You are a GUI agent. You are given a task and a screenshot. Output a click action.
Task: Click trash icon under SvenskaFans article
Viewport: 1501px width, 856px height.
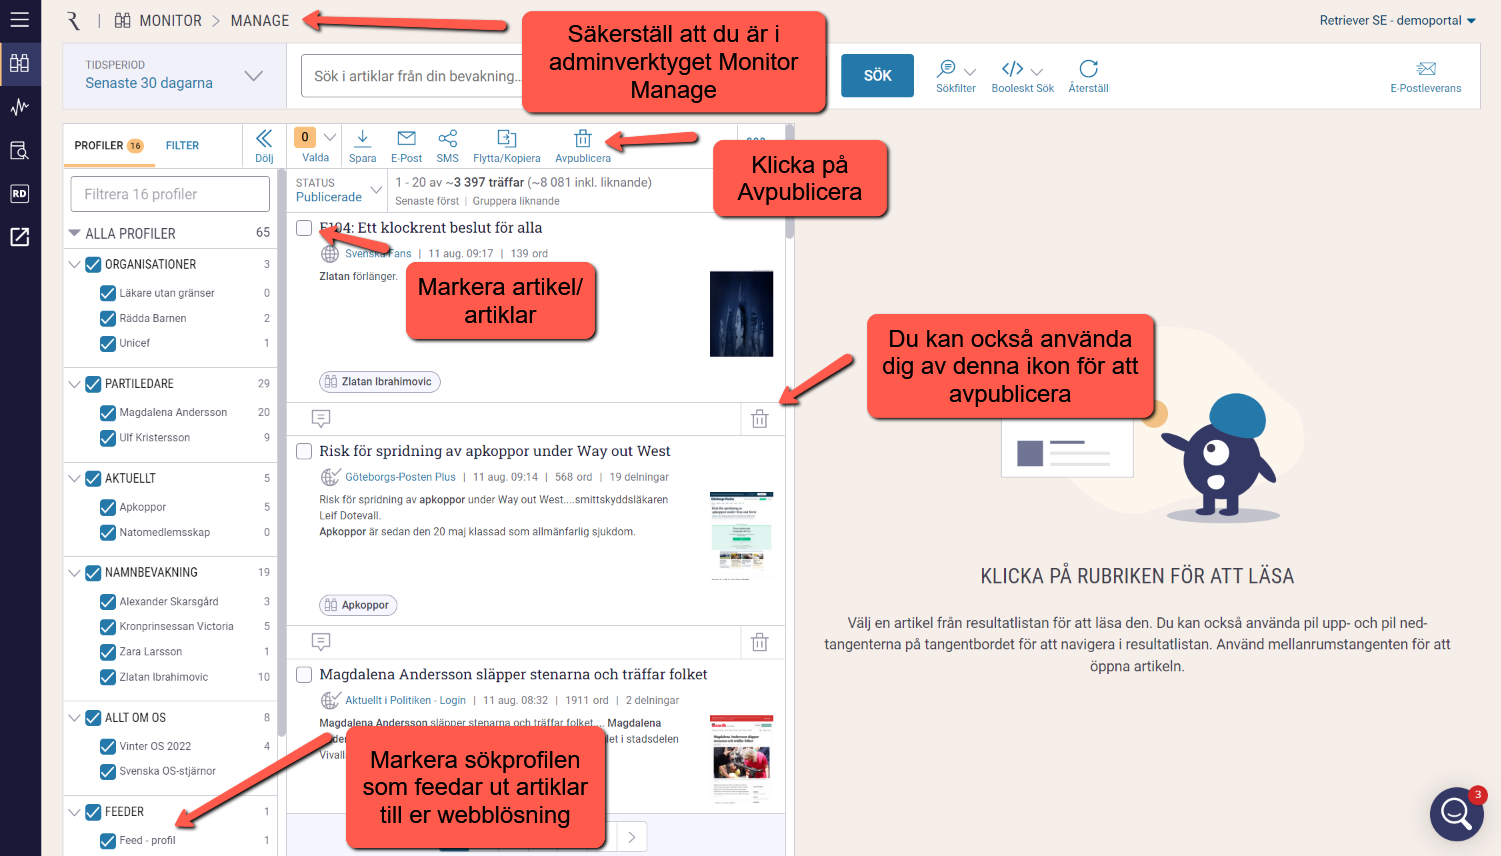pyautogui.click(x=760, y=419)
